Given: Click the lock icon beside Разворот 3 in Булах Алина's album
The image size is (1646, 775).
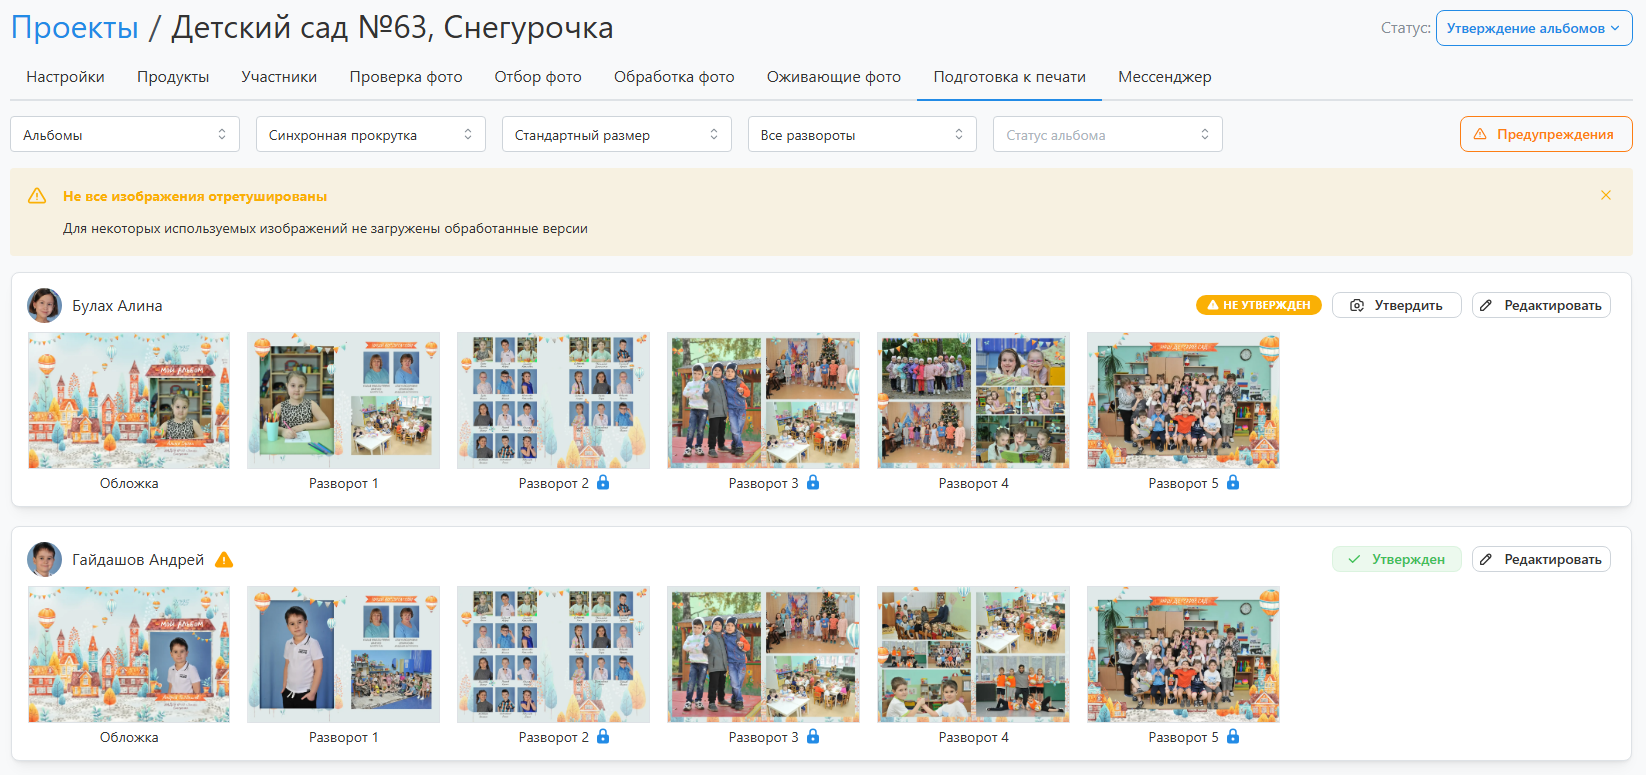Looking at the screenshot, I should click(x=813, y=483).
